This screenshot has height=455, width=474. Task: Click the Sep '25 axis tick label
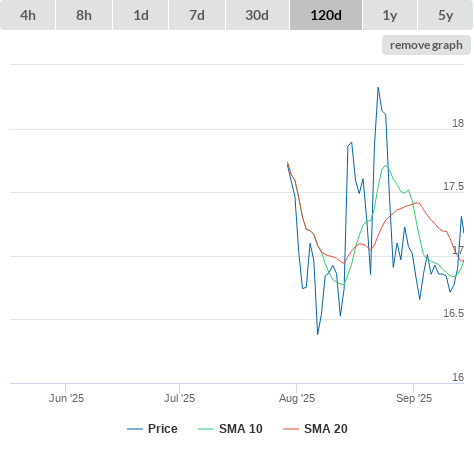(414, 398)
